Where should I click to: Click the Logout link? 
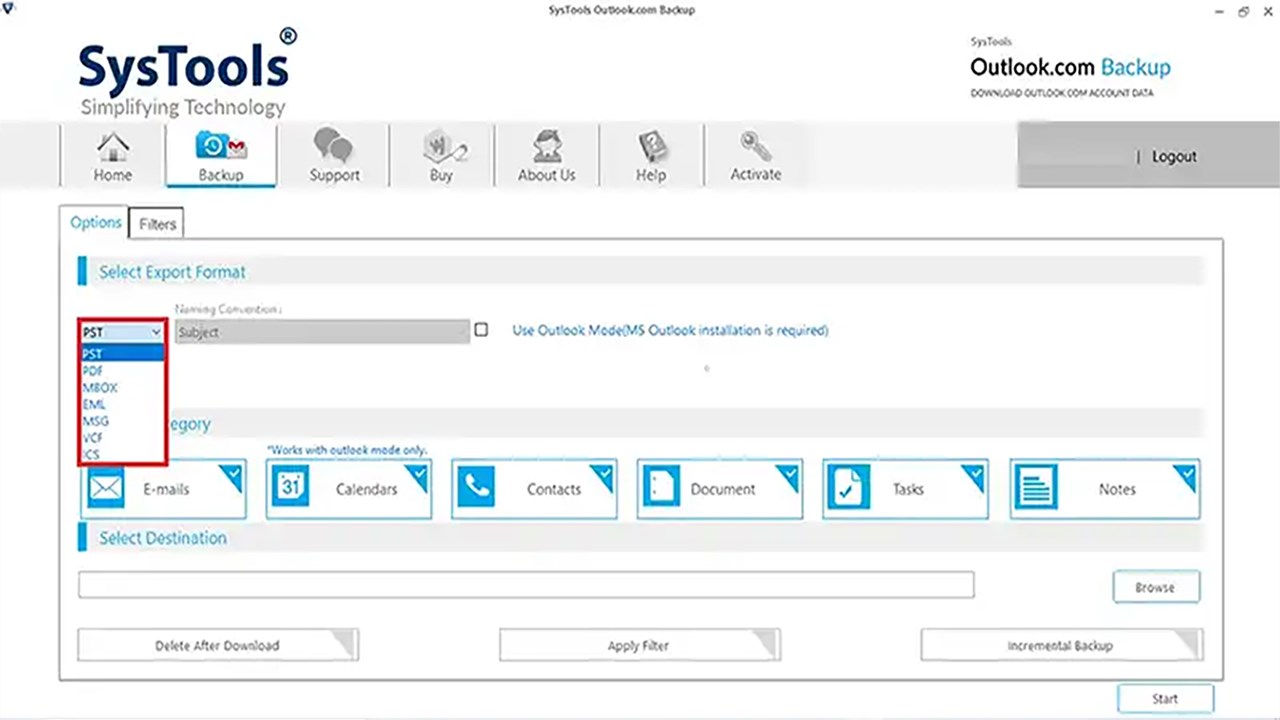point(1174,156)
